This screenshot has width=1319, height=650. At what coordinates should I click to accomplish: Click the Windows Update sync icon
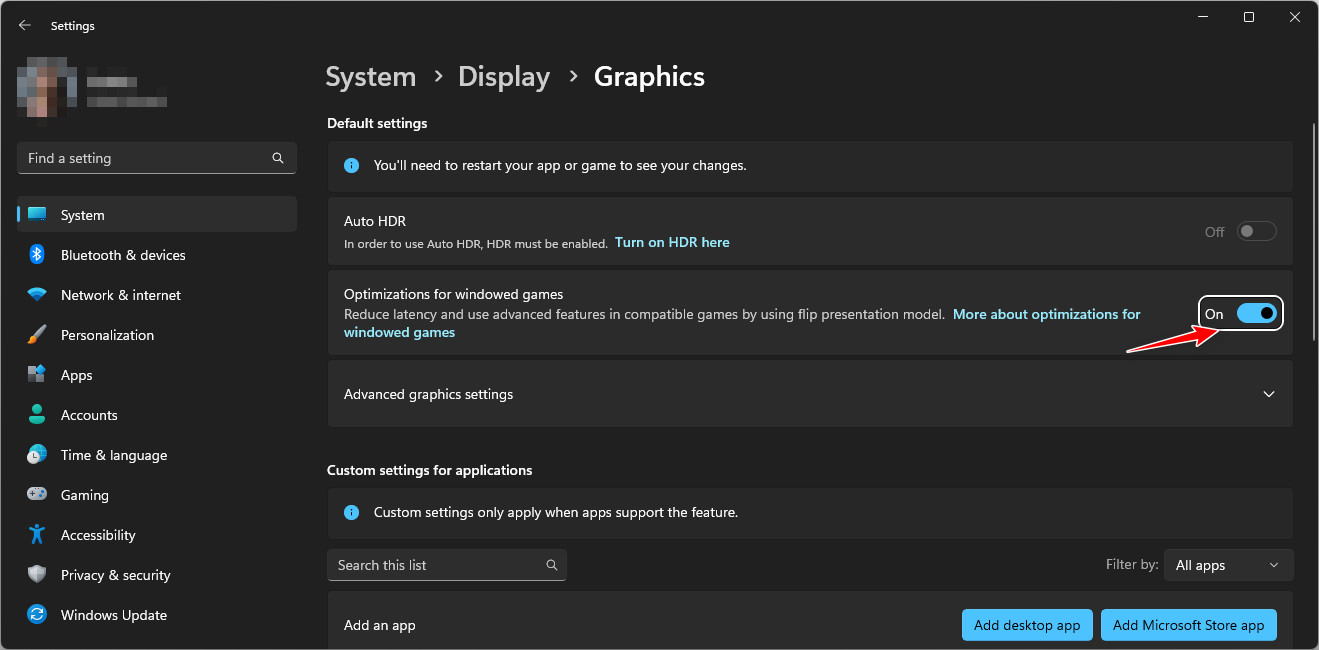click(x=37, y=615)
